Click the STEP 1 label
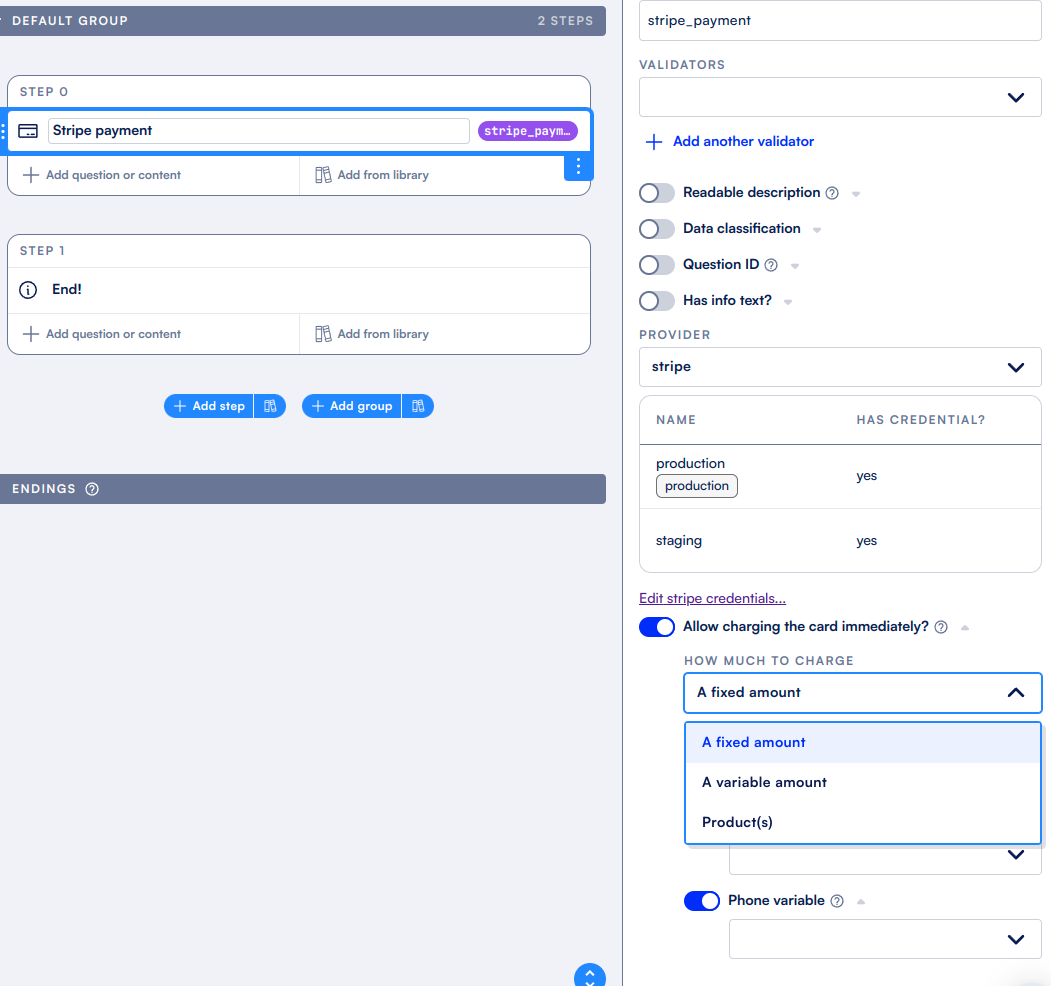 click(42, 251)
